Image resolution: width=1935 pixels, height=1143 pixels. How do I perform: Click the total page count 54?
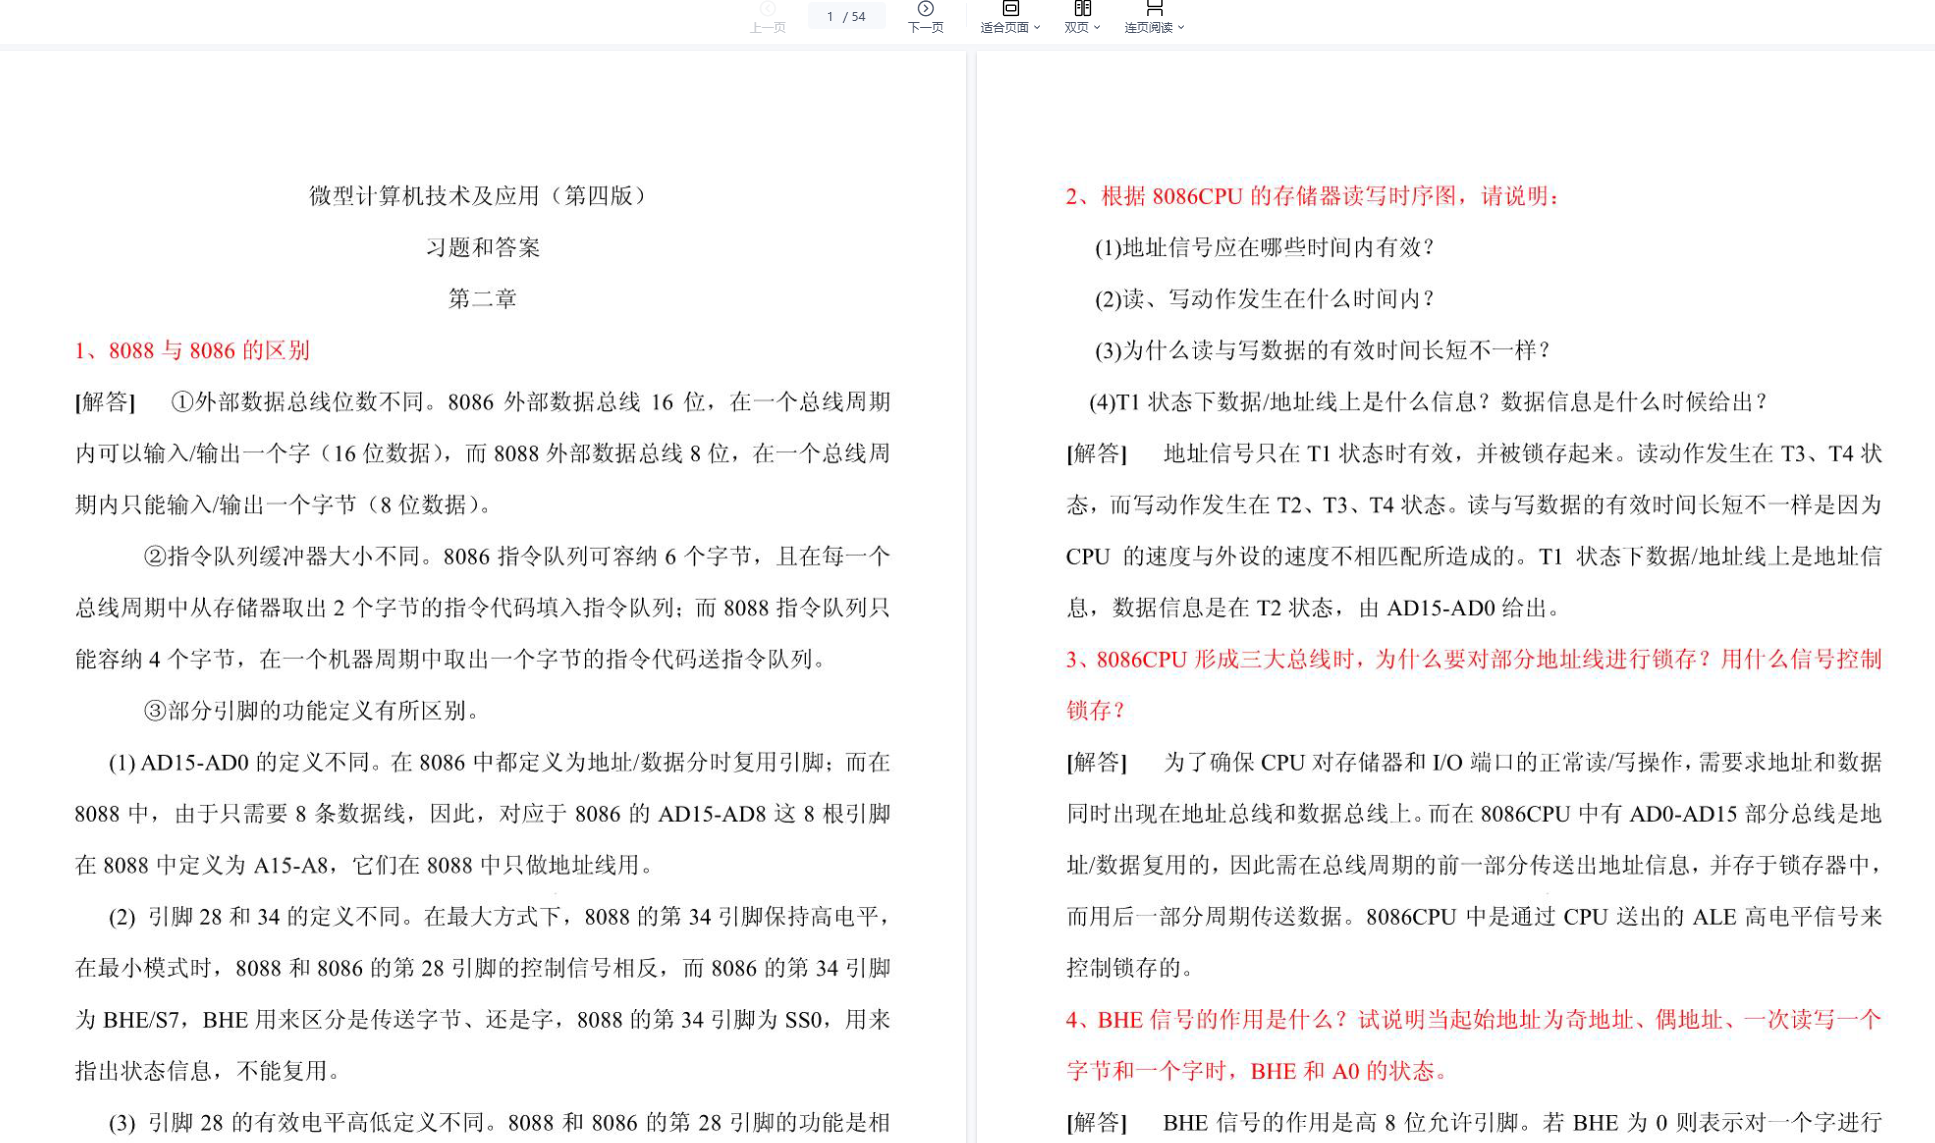(x=858, y=16)
